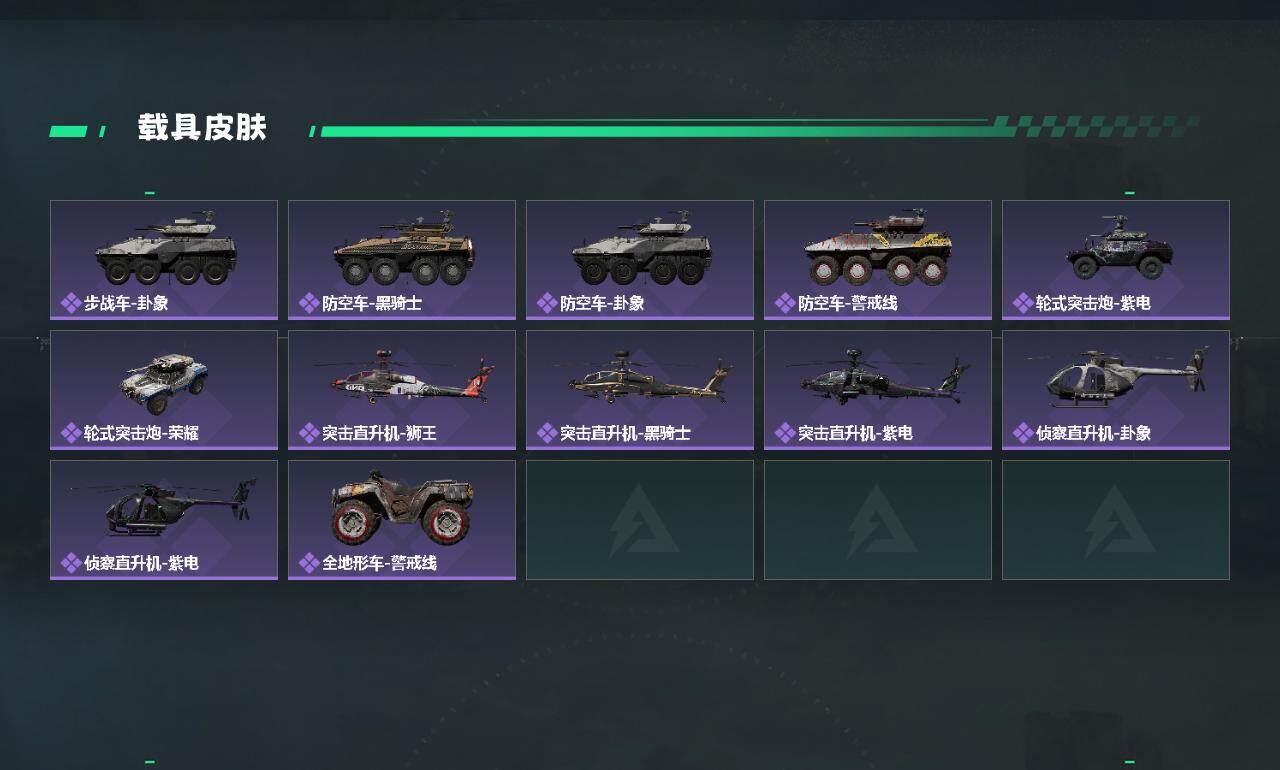
Task: Select the 突击直升机-狮王 helicopter skin
Action: pos(402,390)
